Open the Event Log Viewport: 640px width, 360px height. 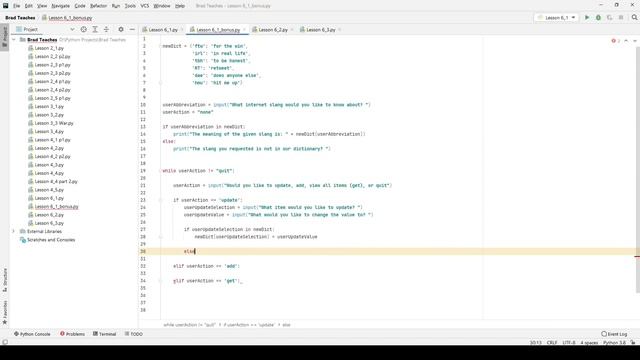click(614, 334)
